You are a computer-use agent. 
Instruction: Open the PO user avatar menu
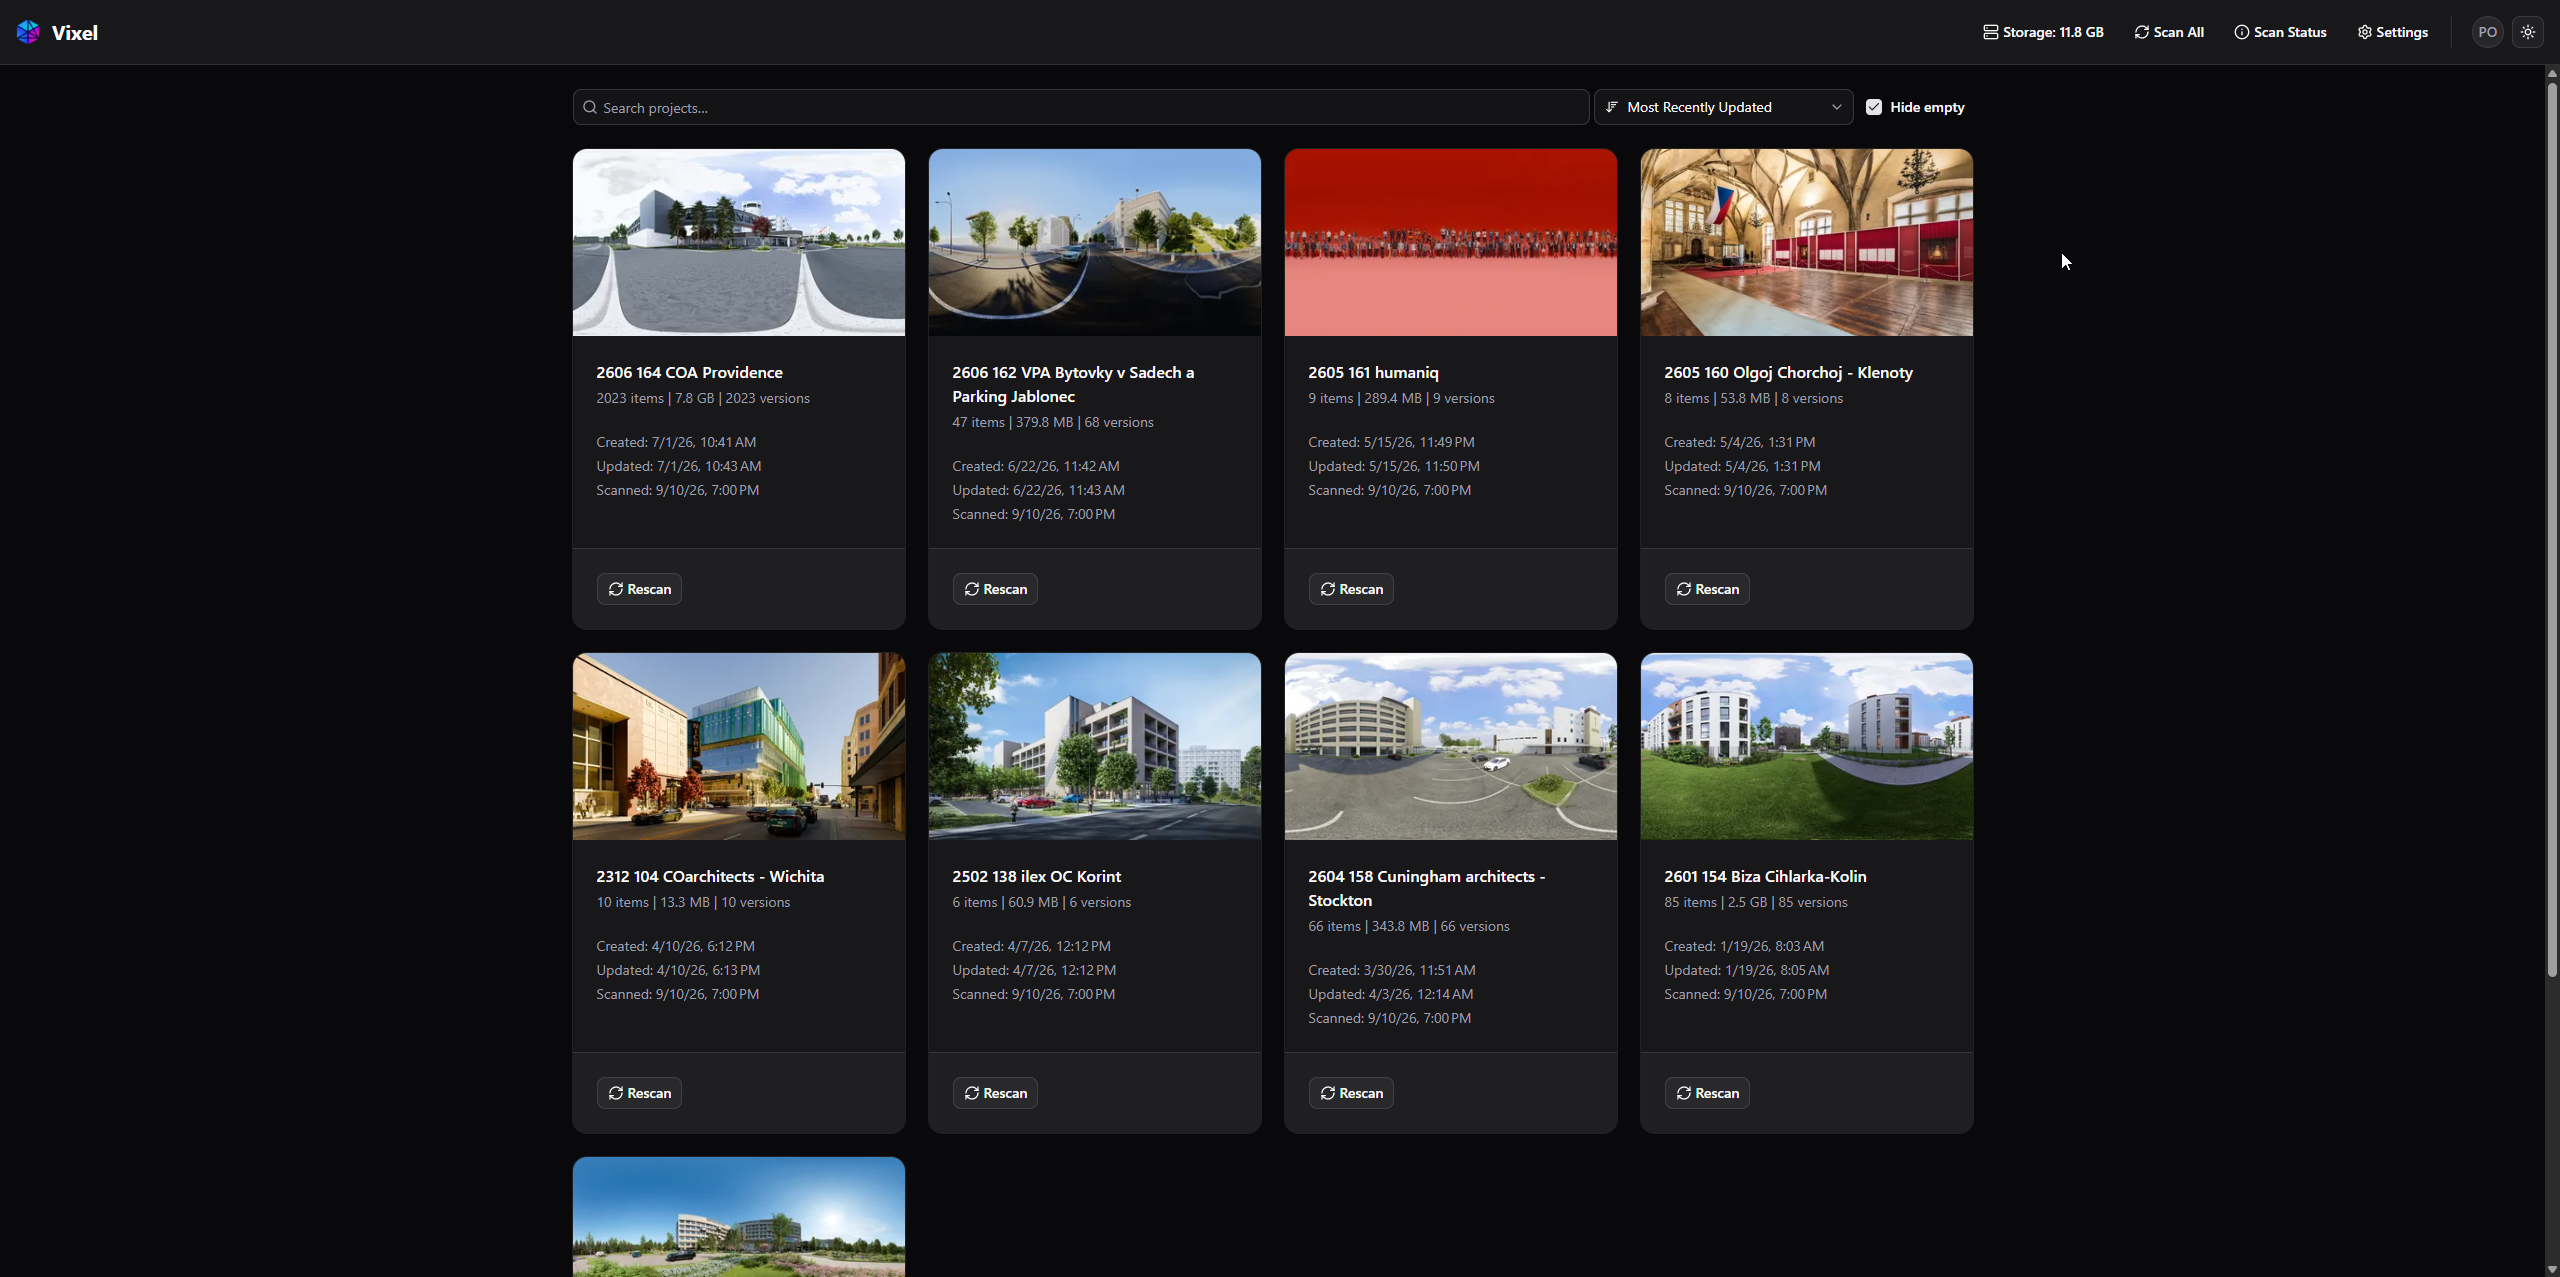pos(2487,32)
